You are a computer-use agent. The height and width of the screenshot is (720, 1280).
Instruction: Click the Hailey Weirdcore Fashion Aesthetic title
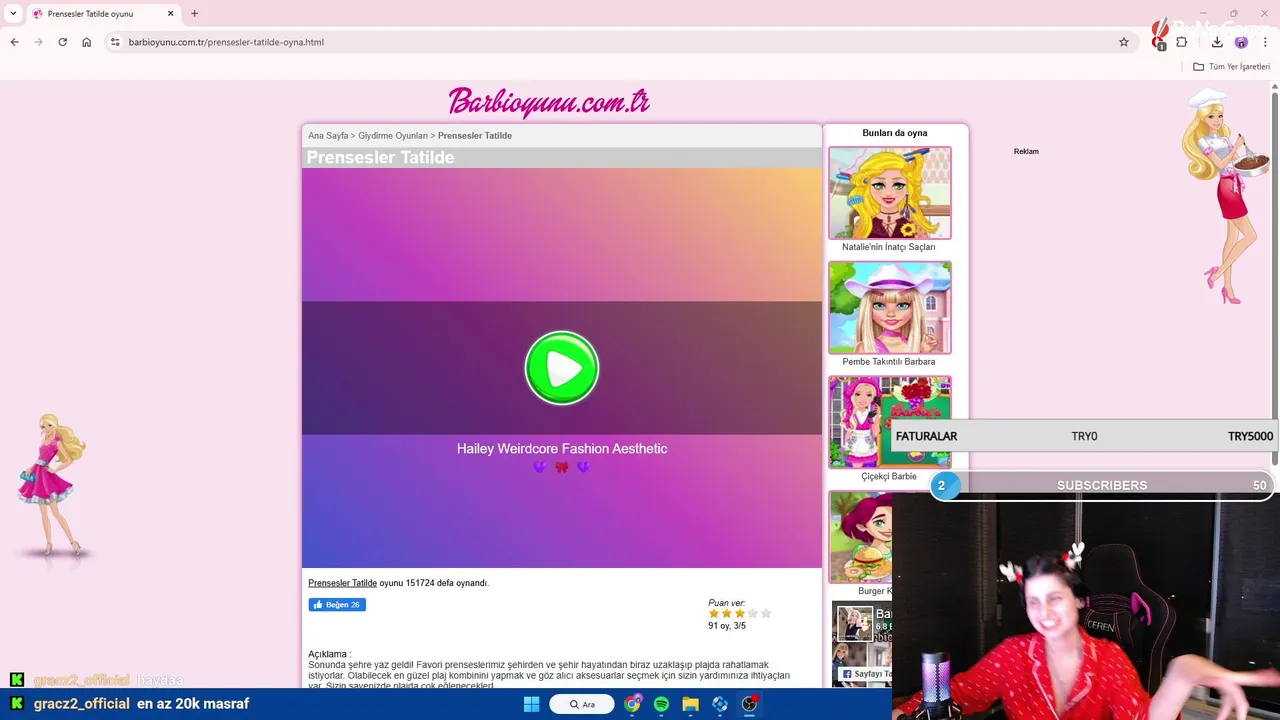pos(562,449)
